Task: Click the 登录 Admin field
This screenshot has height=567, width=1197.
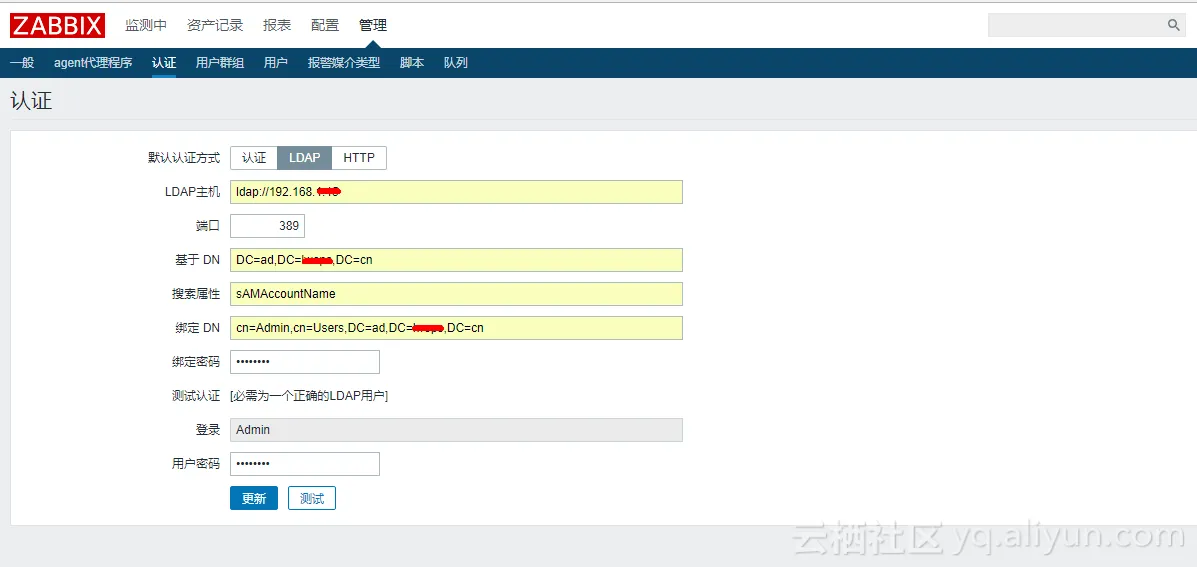Action: coord(457,430)
